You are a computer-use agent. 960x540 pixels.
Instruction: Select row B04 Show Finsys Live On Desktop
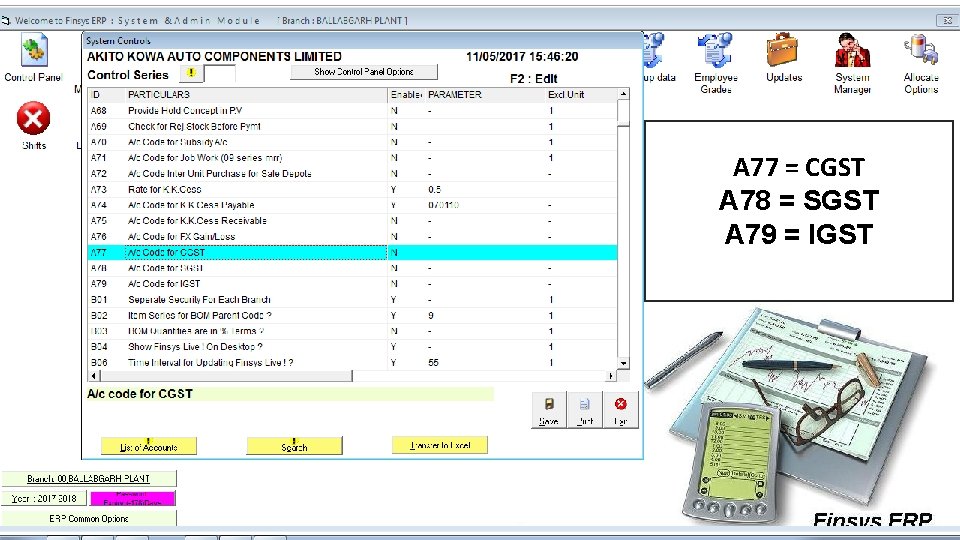pos(353,347)
